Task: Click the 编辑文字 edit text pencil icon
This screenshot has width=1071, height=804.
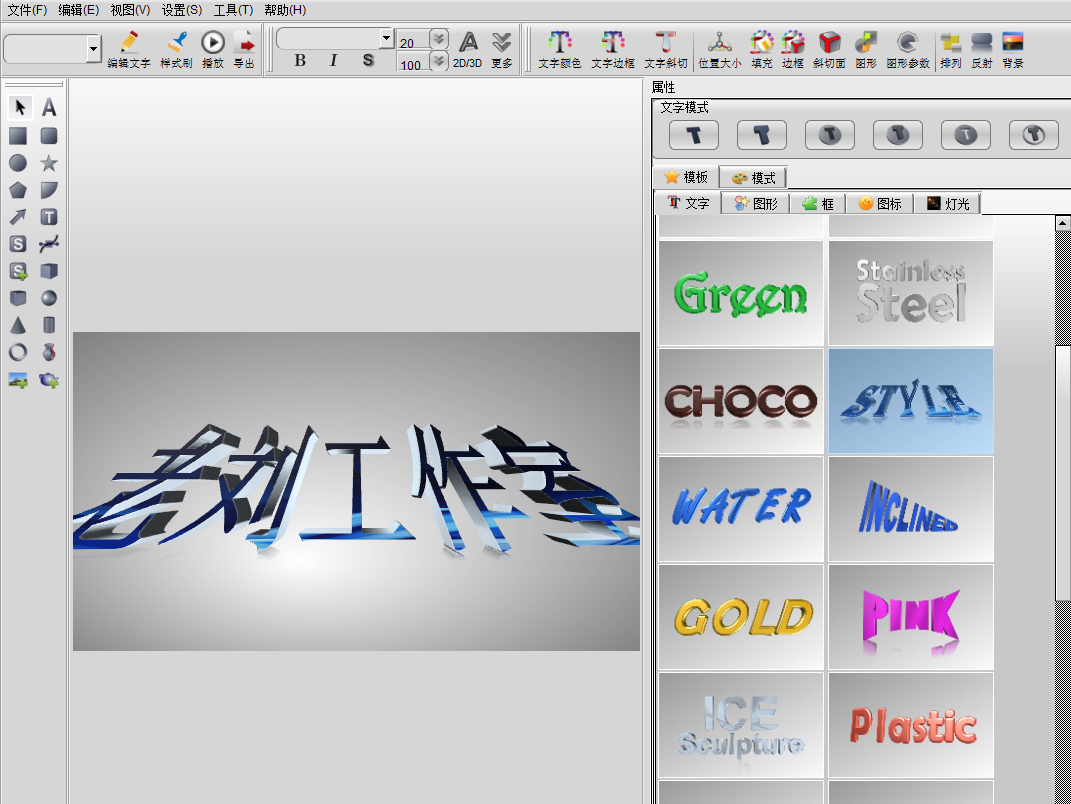Action: click(129, 42)
